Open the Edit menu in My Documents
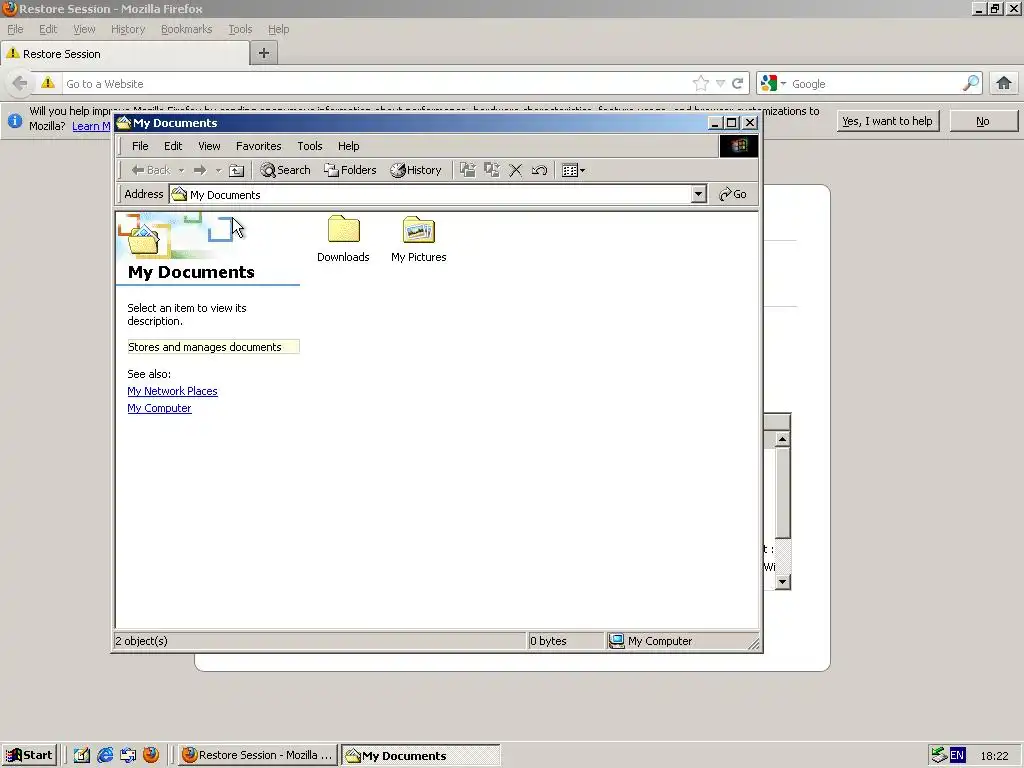The height and width of the screenshot is (768, 1024). coord(173,146)
